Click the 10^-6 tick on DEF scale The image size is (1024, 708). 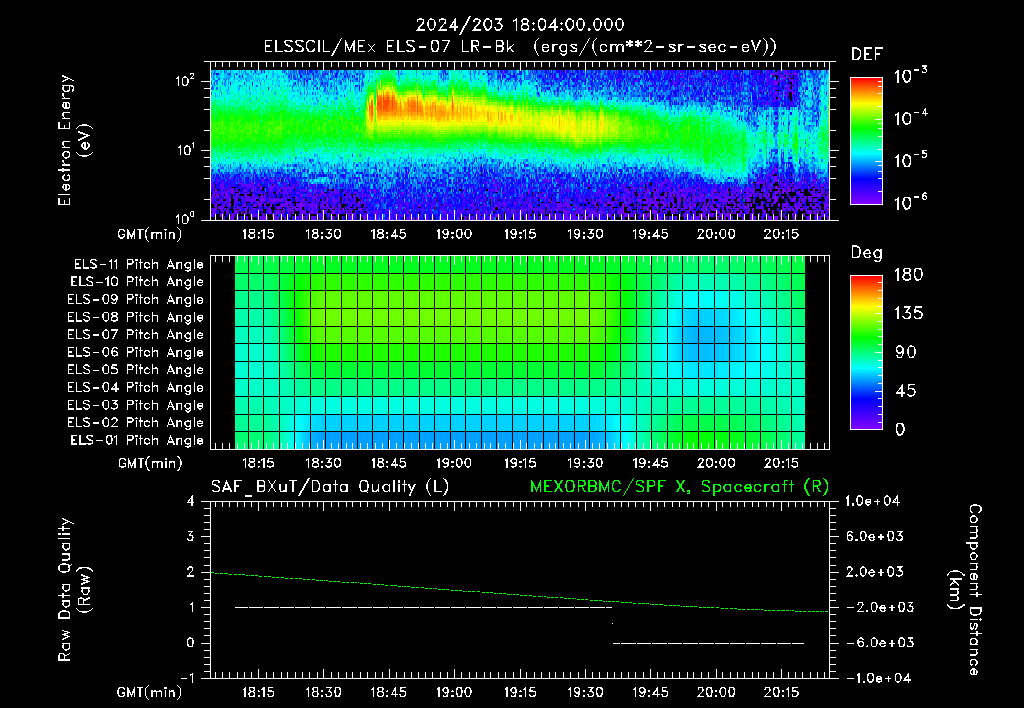tap(911, 202)
